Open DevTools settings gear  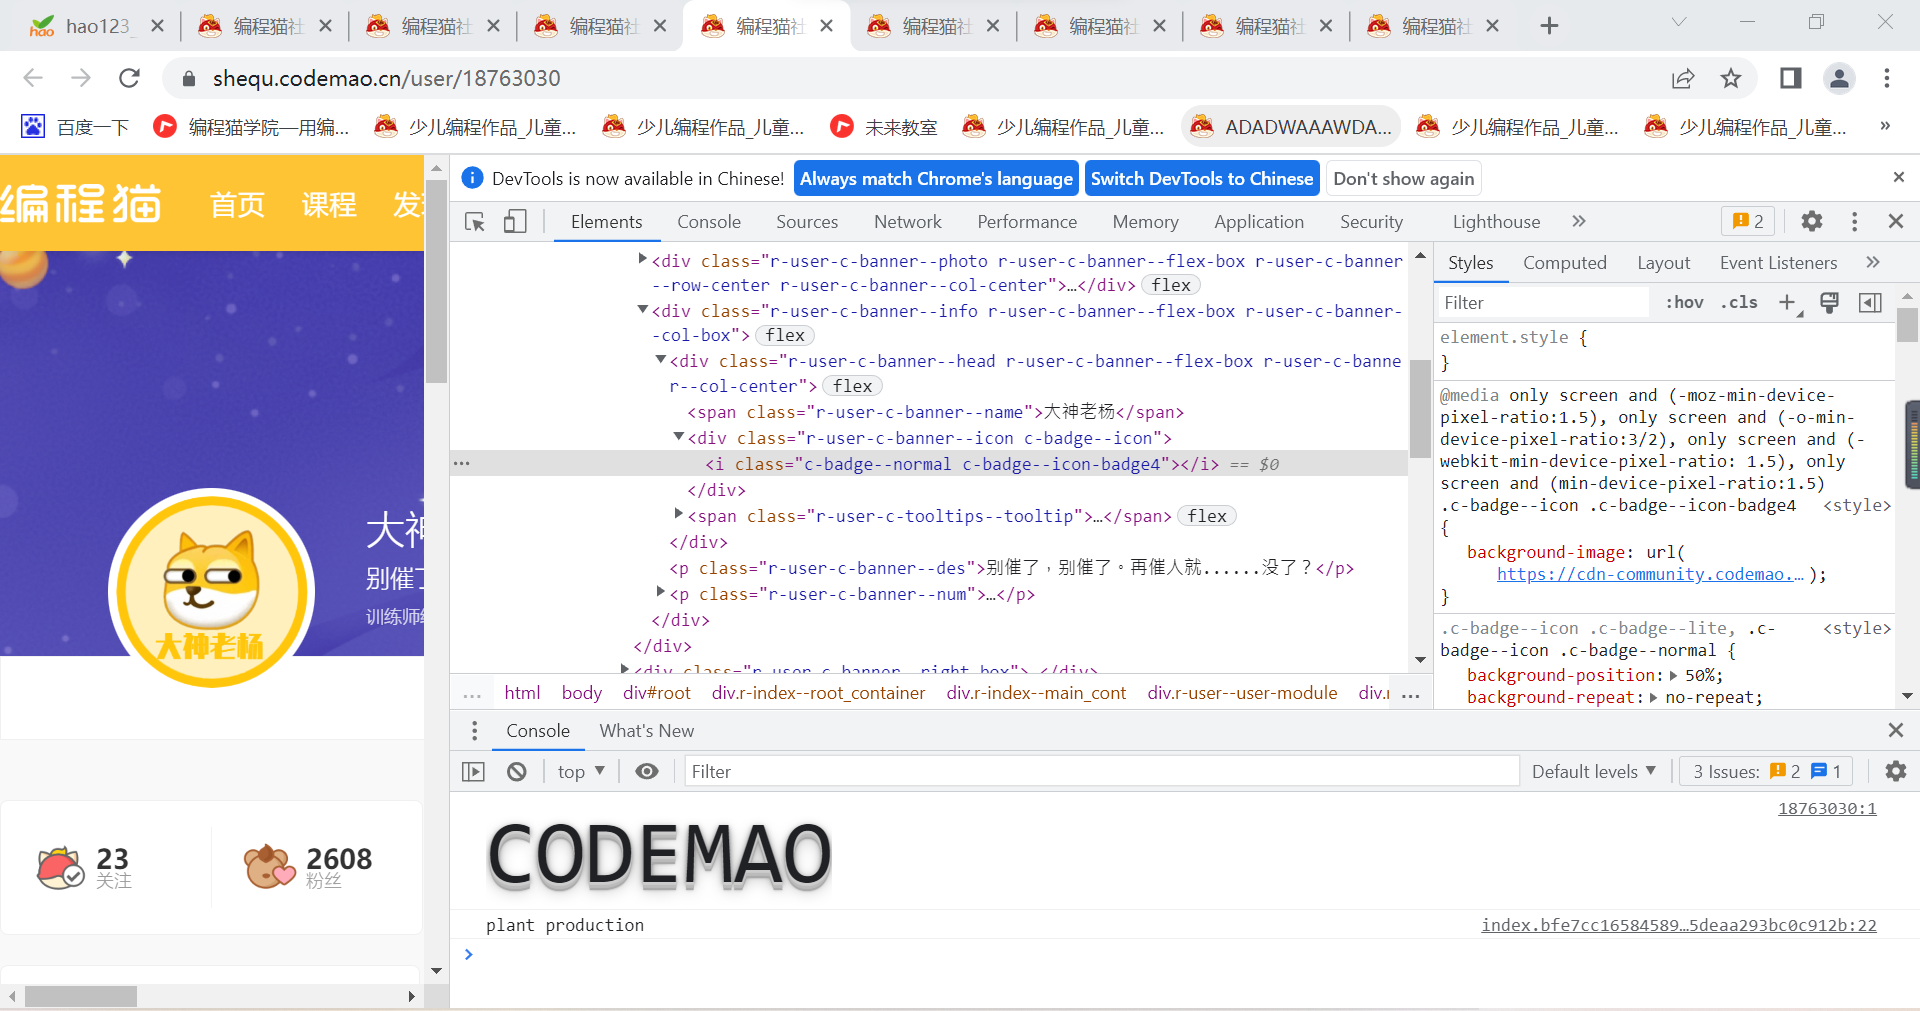pyautogui.click(x=1812, y=221)
